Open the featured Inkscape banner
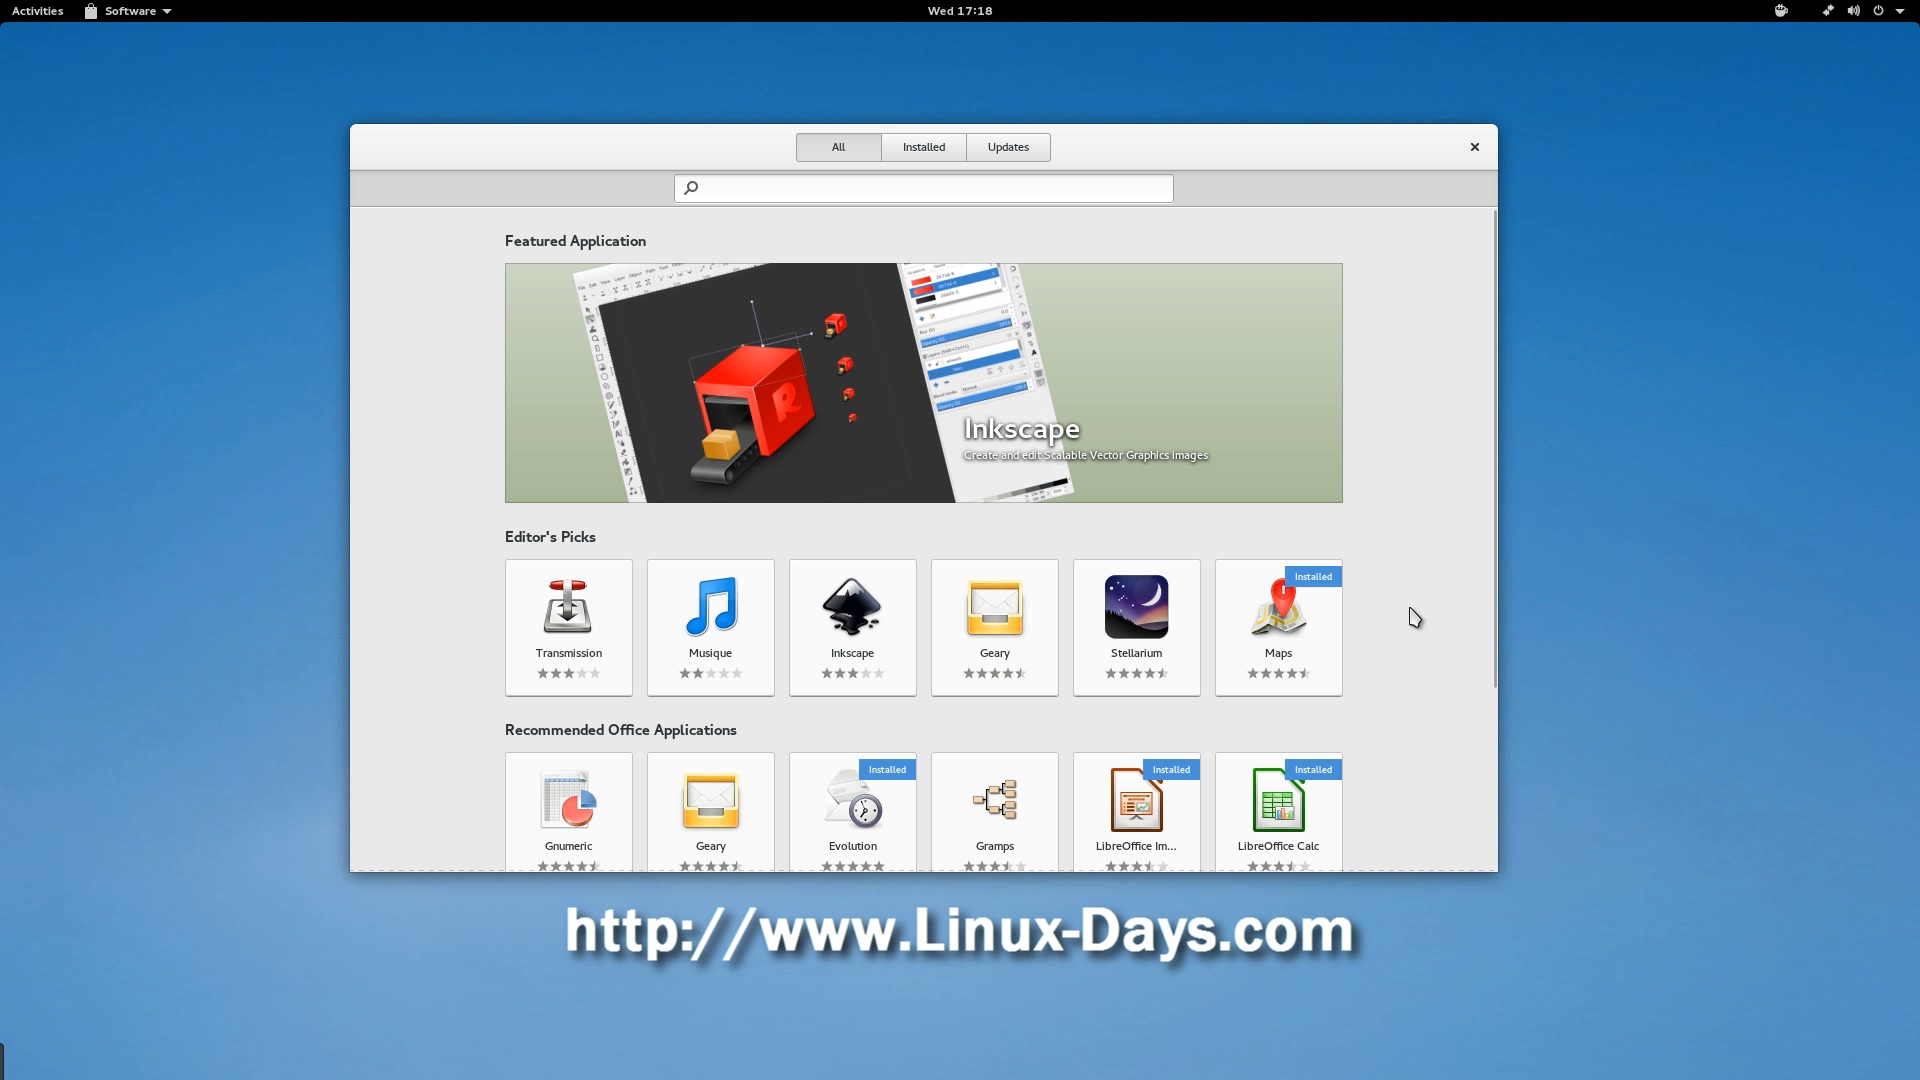Viewport: 1920px width, 1080px height. pos(923,383)
